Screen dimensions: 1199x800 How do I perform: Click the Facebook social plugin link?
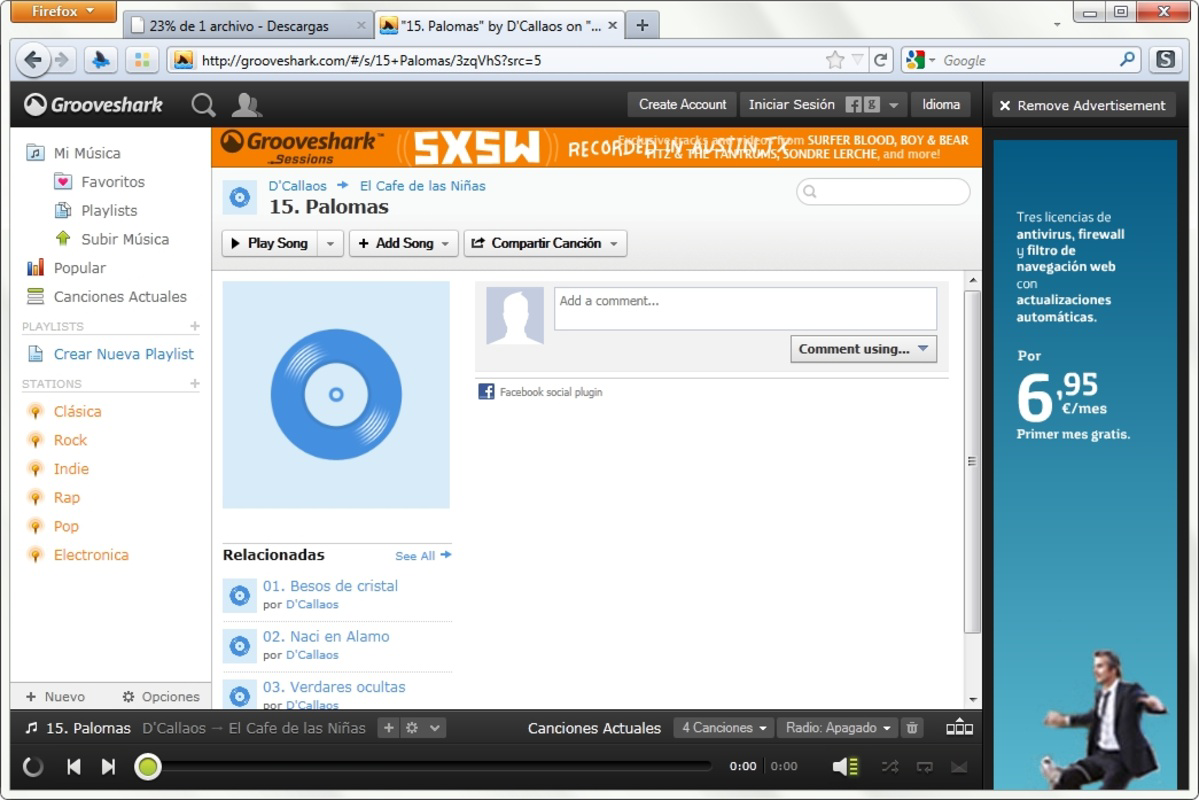pos(551,392)
